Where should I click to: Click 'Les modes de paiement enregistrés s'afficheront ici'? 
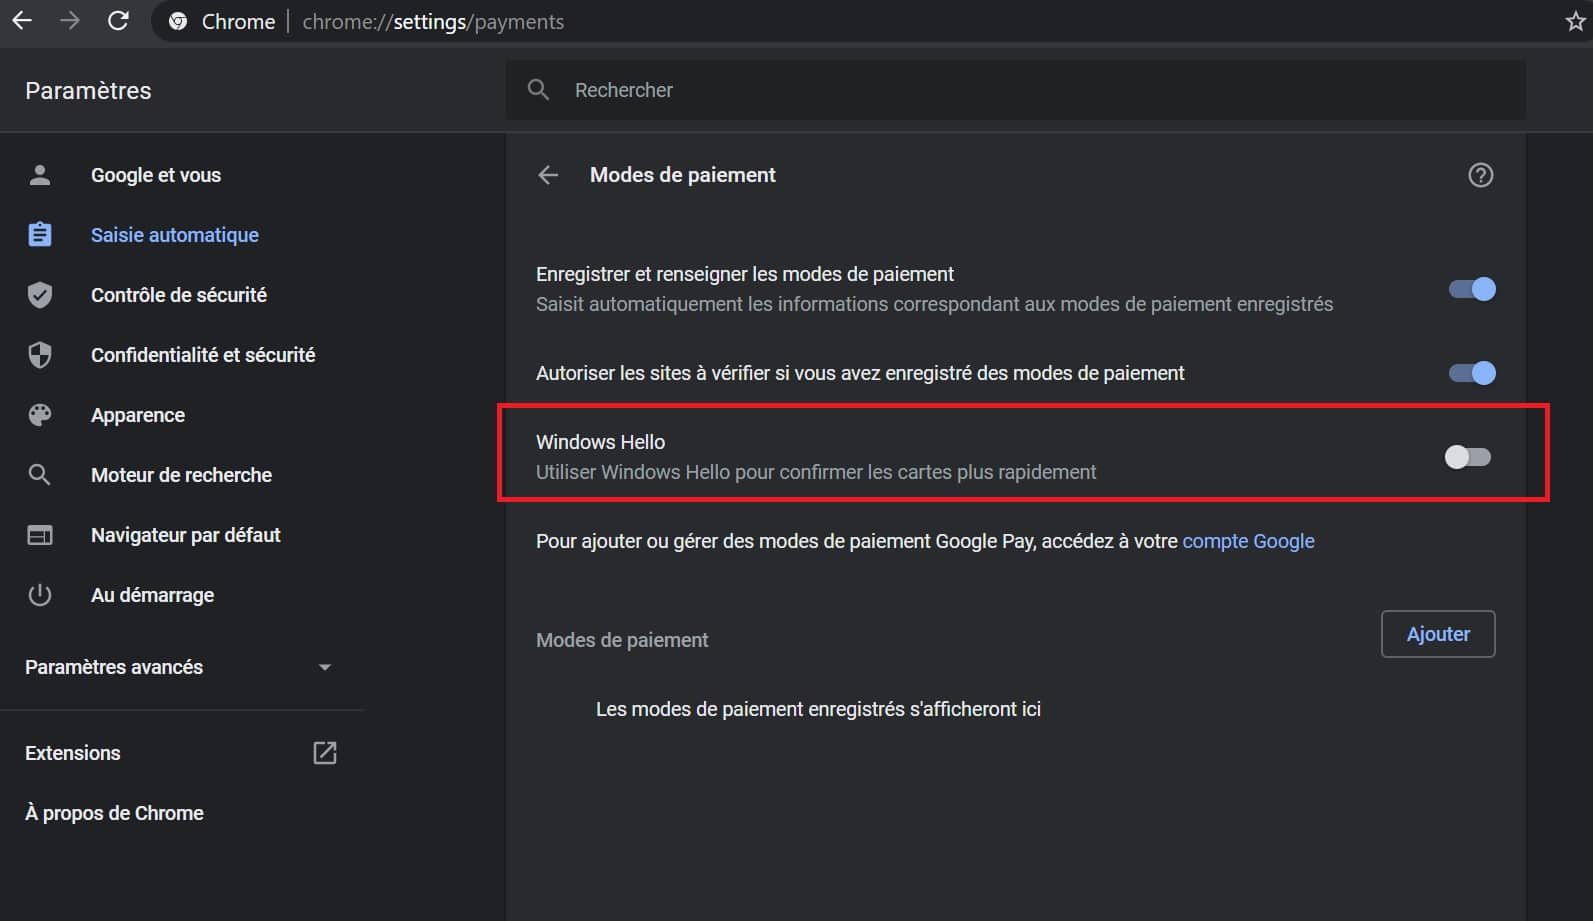coord(818,709)
